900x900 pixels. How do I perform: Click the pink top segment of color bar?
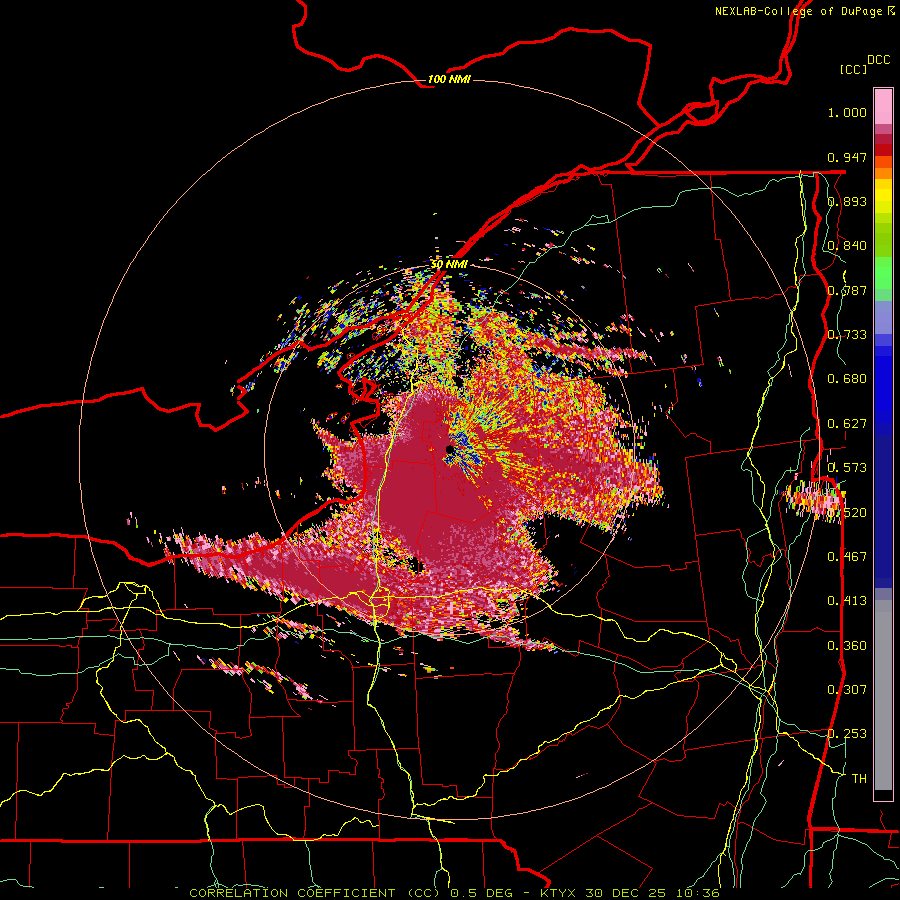pyautogui.click(x=883, y=107)
